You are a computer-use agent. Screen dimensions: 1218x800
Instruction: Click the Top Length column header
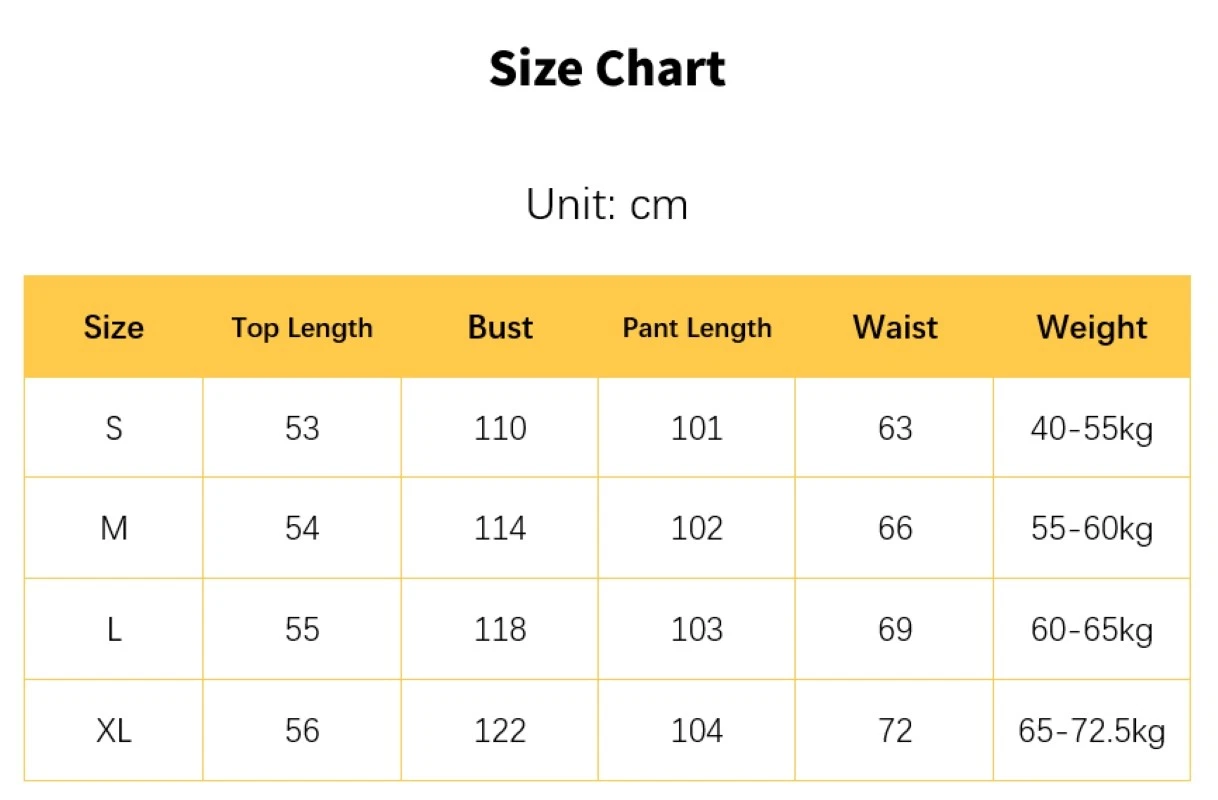(x=302, y=328)
